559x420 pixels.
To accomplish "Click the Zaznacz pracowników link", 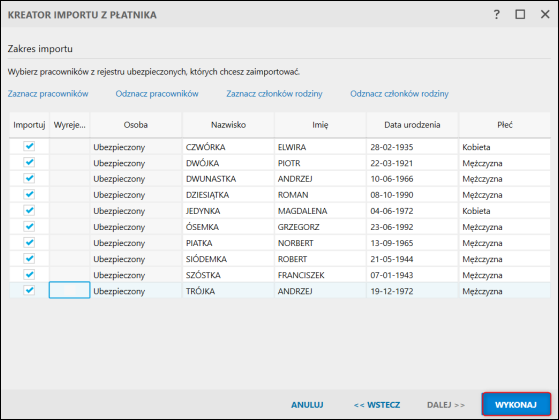I will (x=48, y=94).
